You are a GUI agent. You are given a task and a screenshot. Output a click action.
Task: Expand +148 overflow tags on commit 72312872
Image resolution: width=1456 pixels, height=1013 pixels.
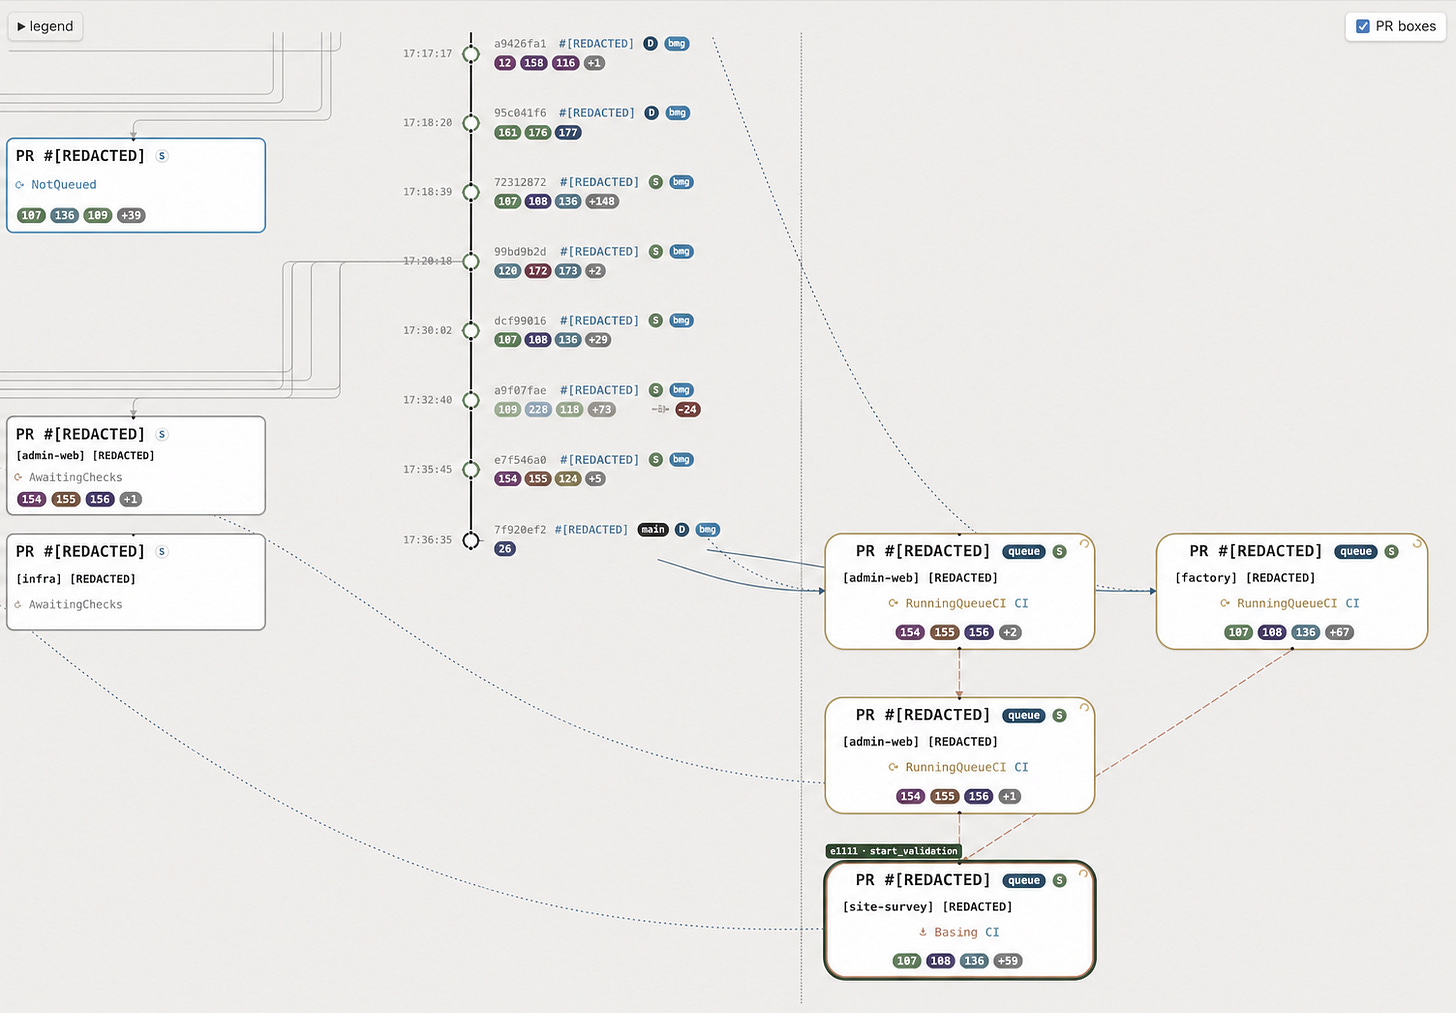pos(602,202)
